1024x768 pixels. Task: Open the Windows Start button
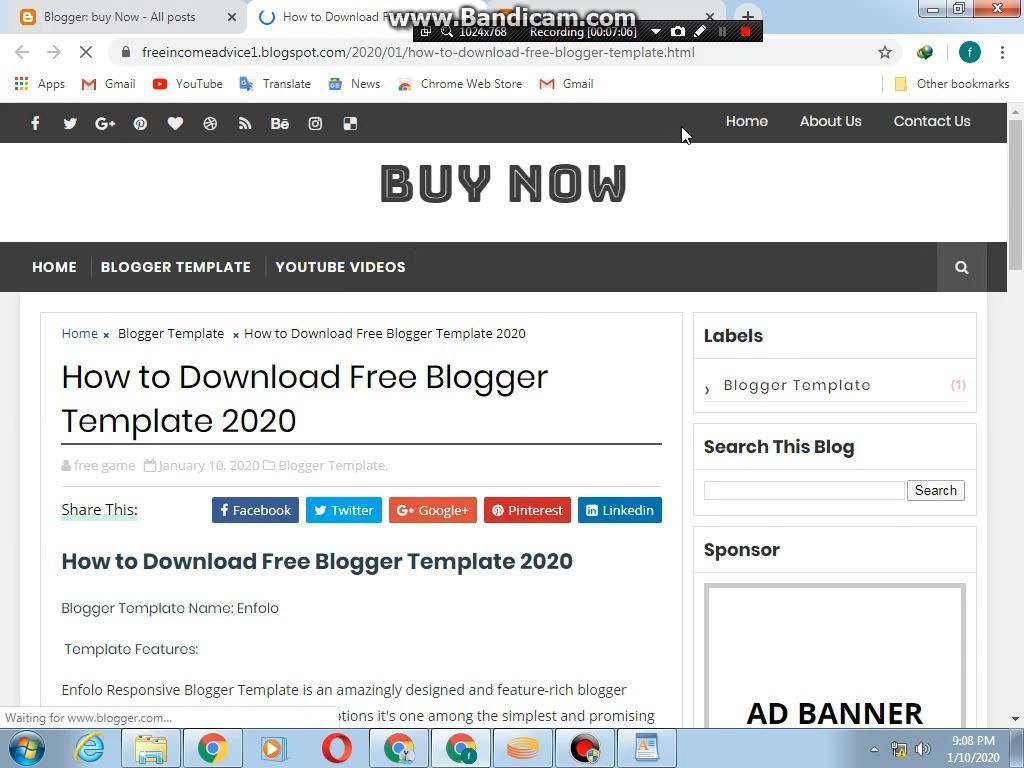27,748
